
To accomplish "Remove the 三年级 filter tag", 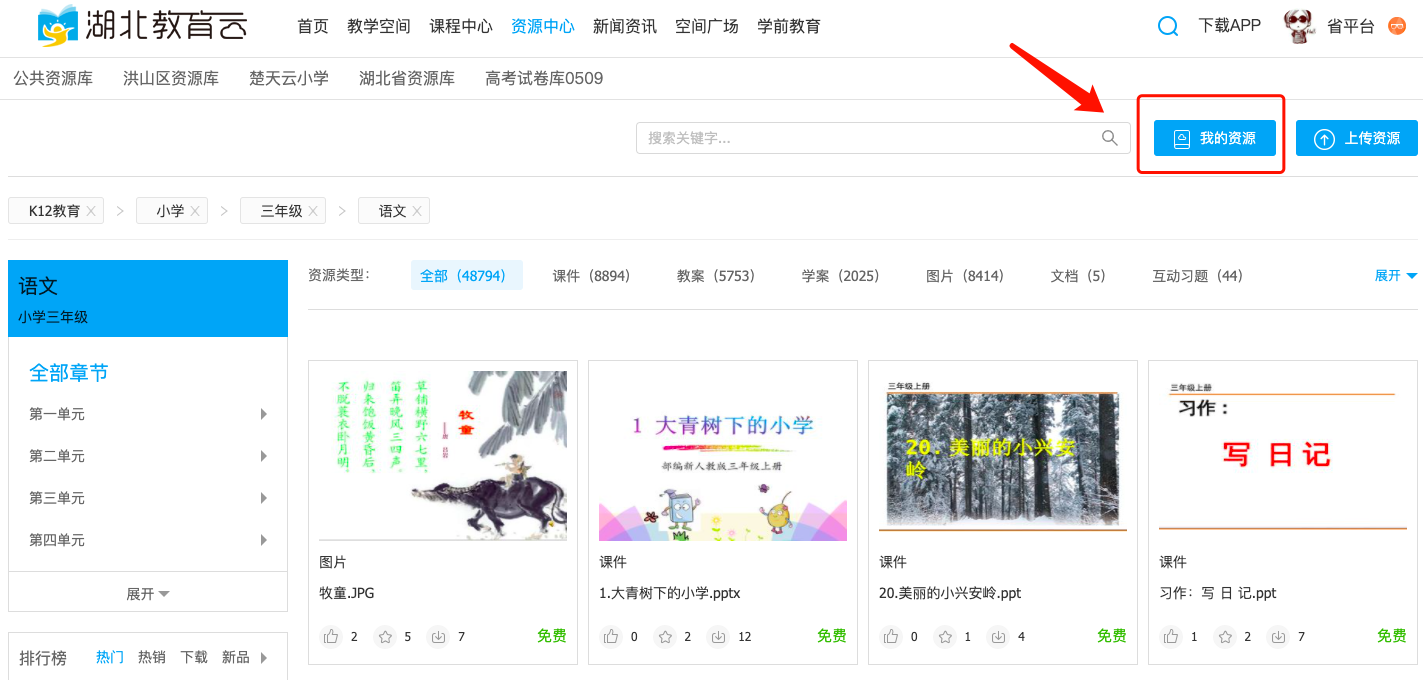I will [x=313, y=211].
